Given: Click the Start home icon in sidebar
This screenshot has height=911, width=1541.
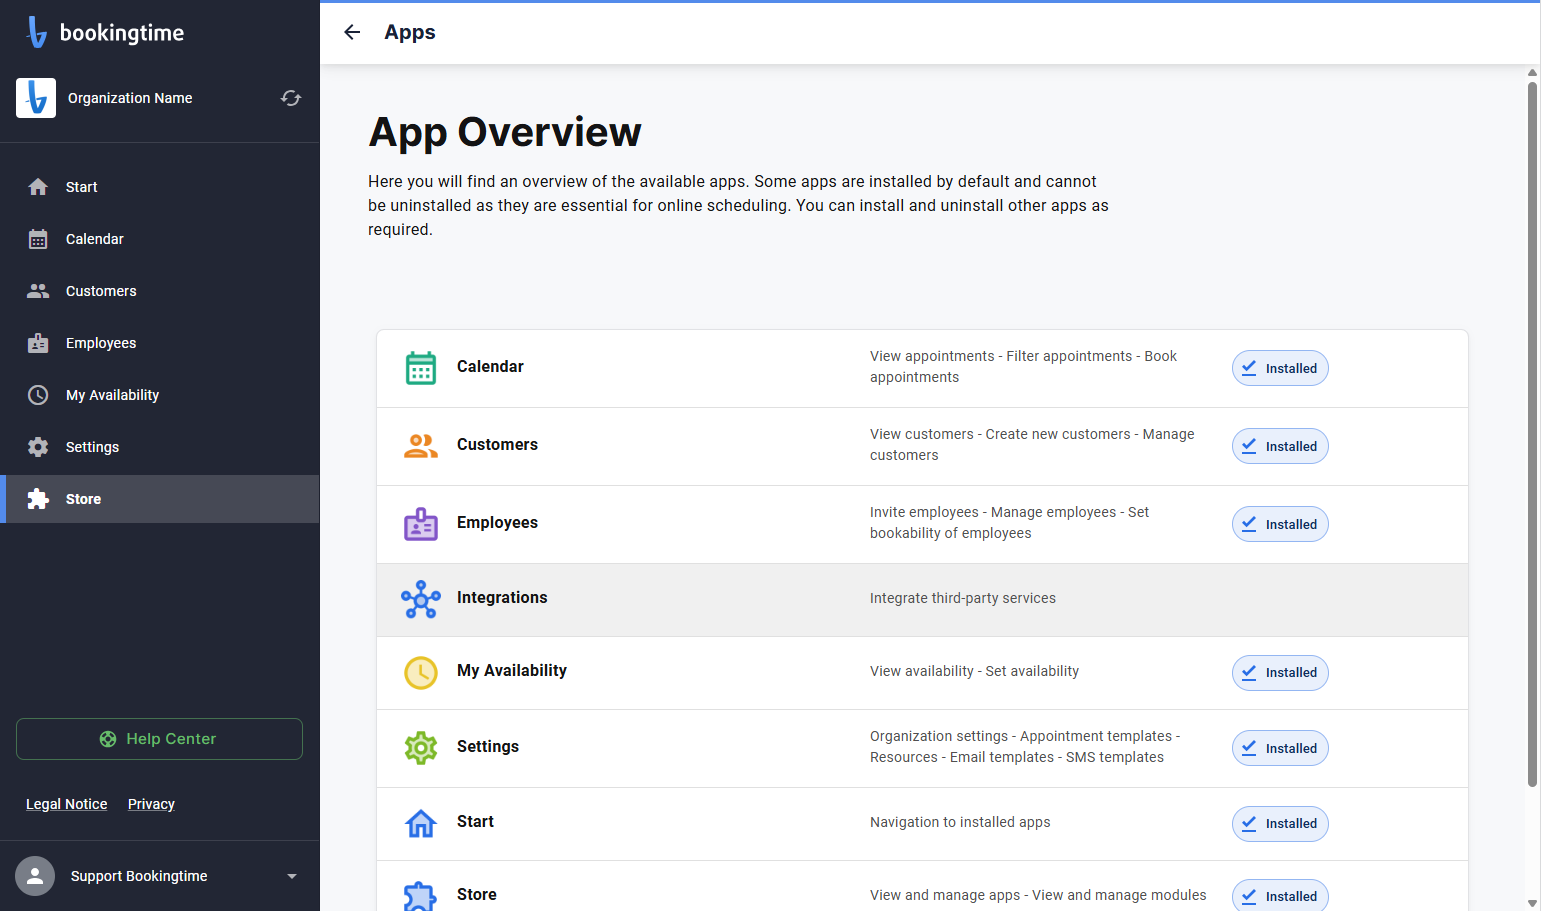Looking at the screenshot, I should [38, 187].
